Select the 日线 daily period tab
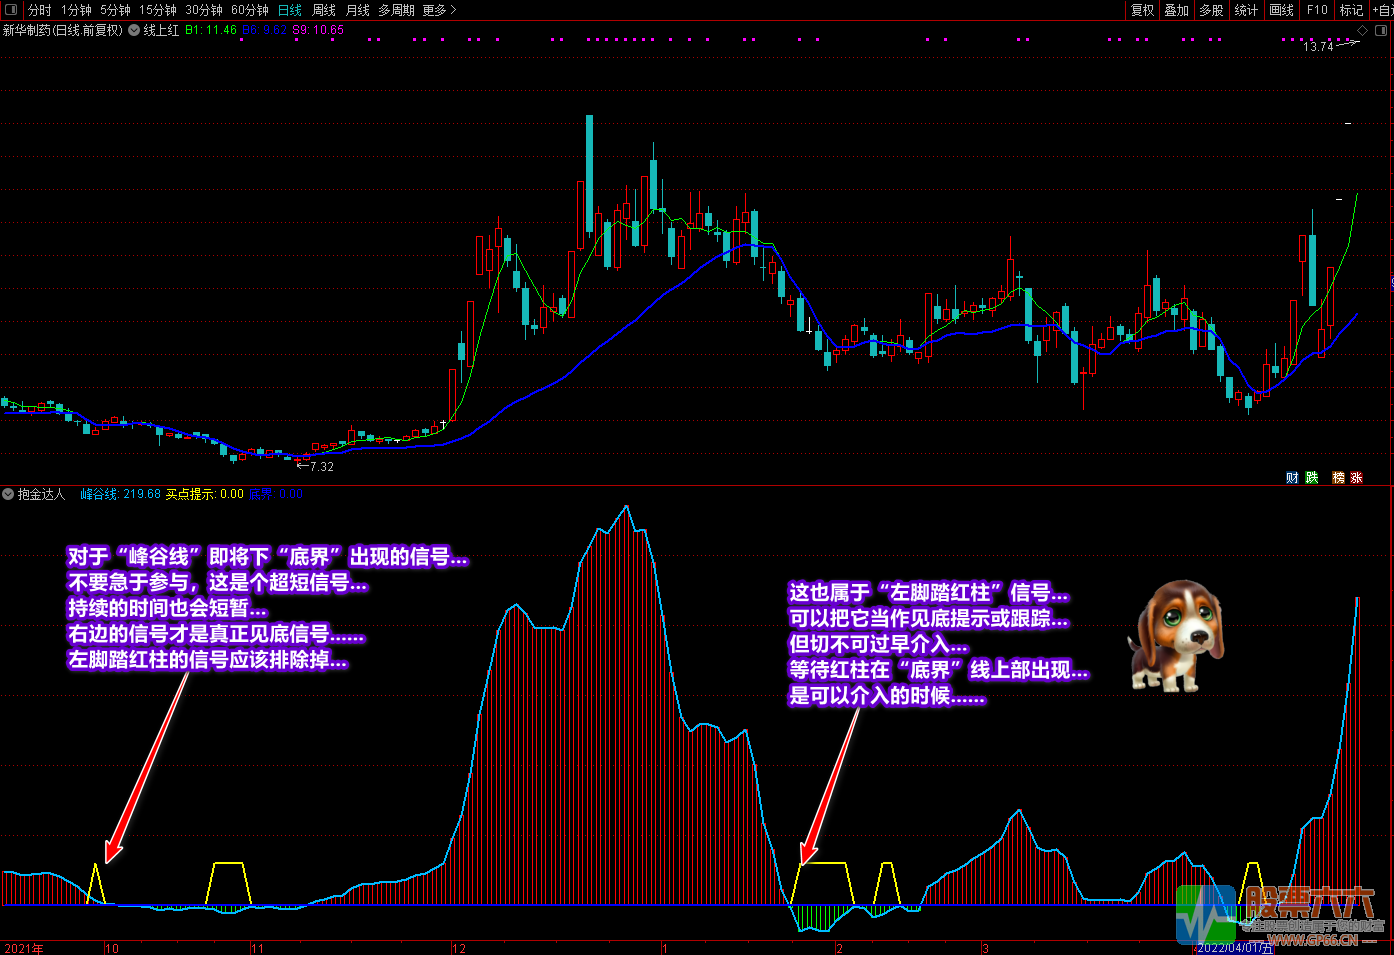Screen dimensions: 1394x955 pyautogui.click(x=289, y=10)
